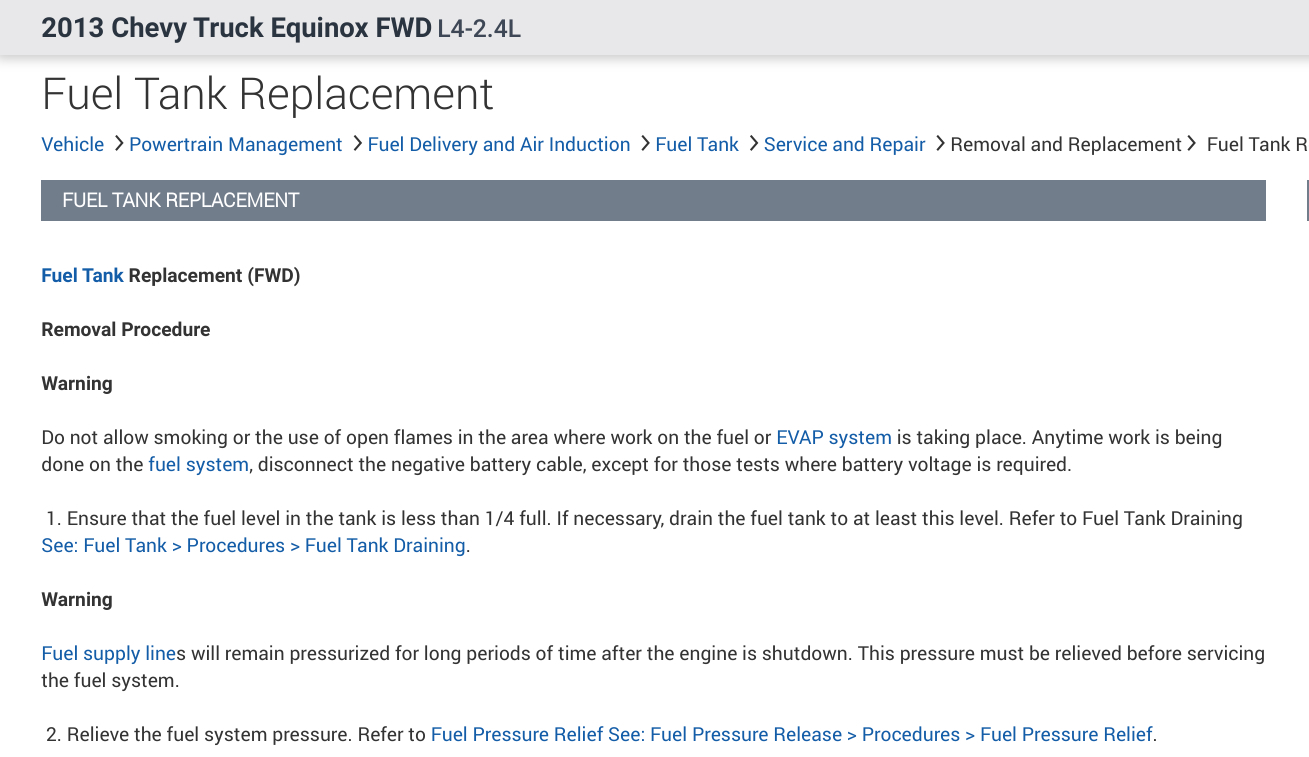Click the truncated last breadcrumb item
This screenshot has height=757, width=1309.
point(1257,145)
